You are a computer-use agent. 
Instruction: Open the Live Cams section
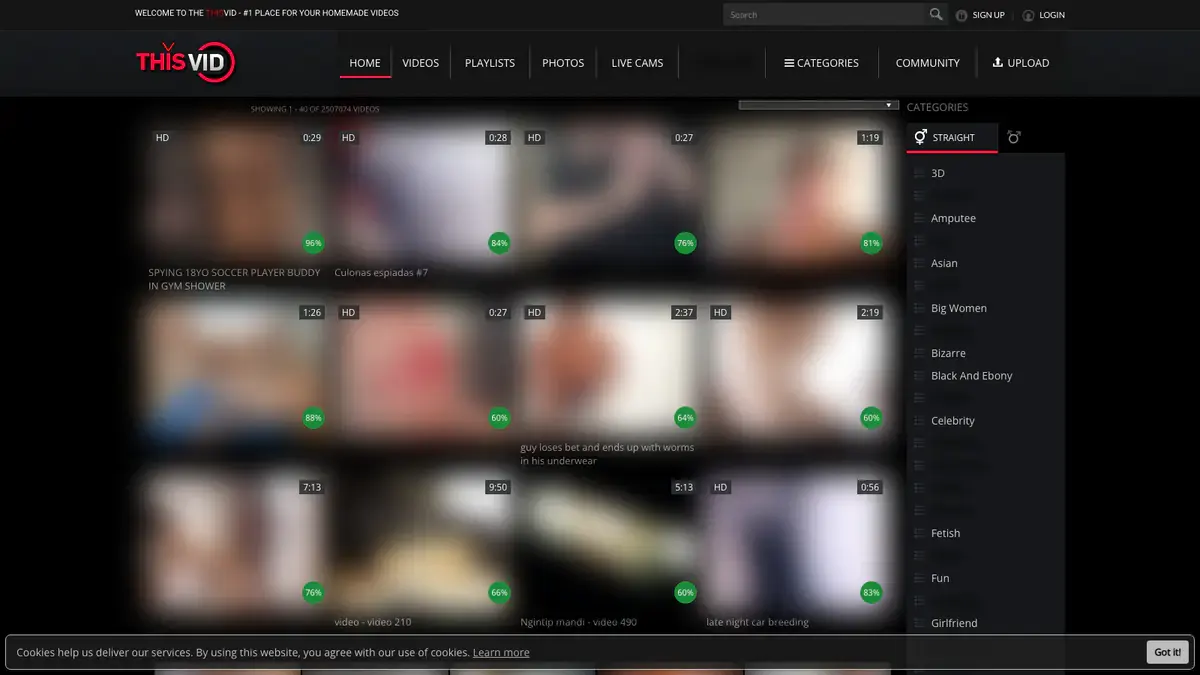(637, 63)
